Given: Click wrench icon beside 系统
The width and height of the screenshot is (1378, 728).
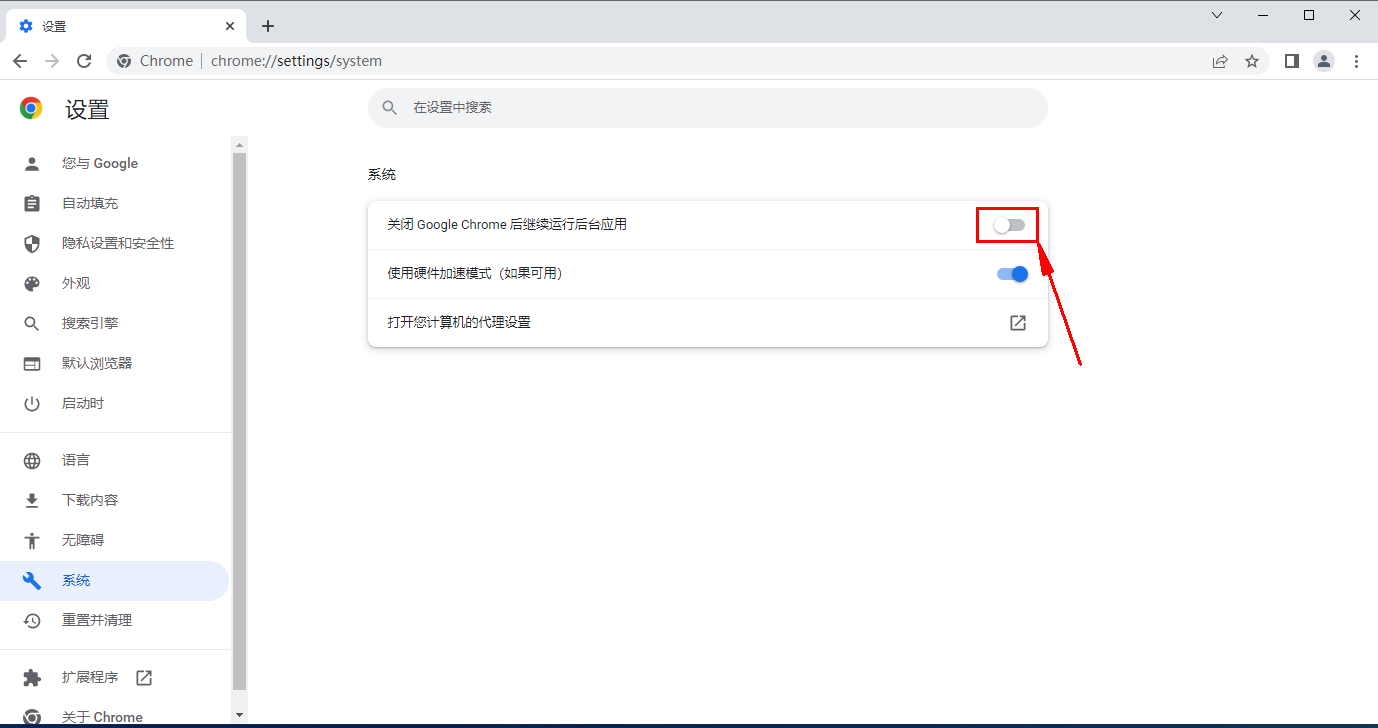Looking at the screenshot, I should (32, 580).
